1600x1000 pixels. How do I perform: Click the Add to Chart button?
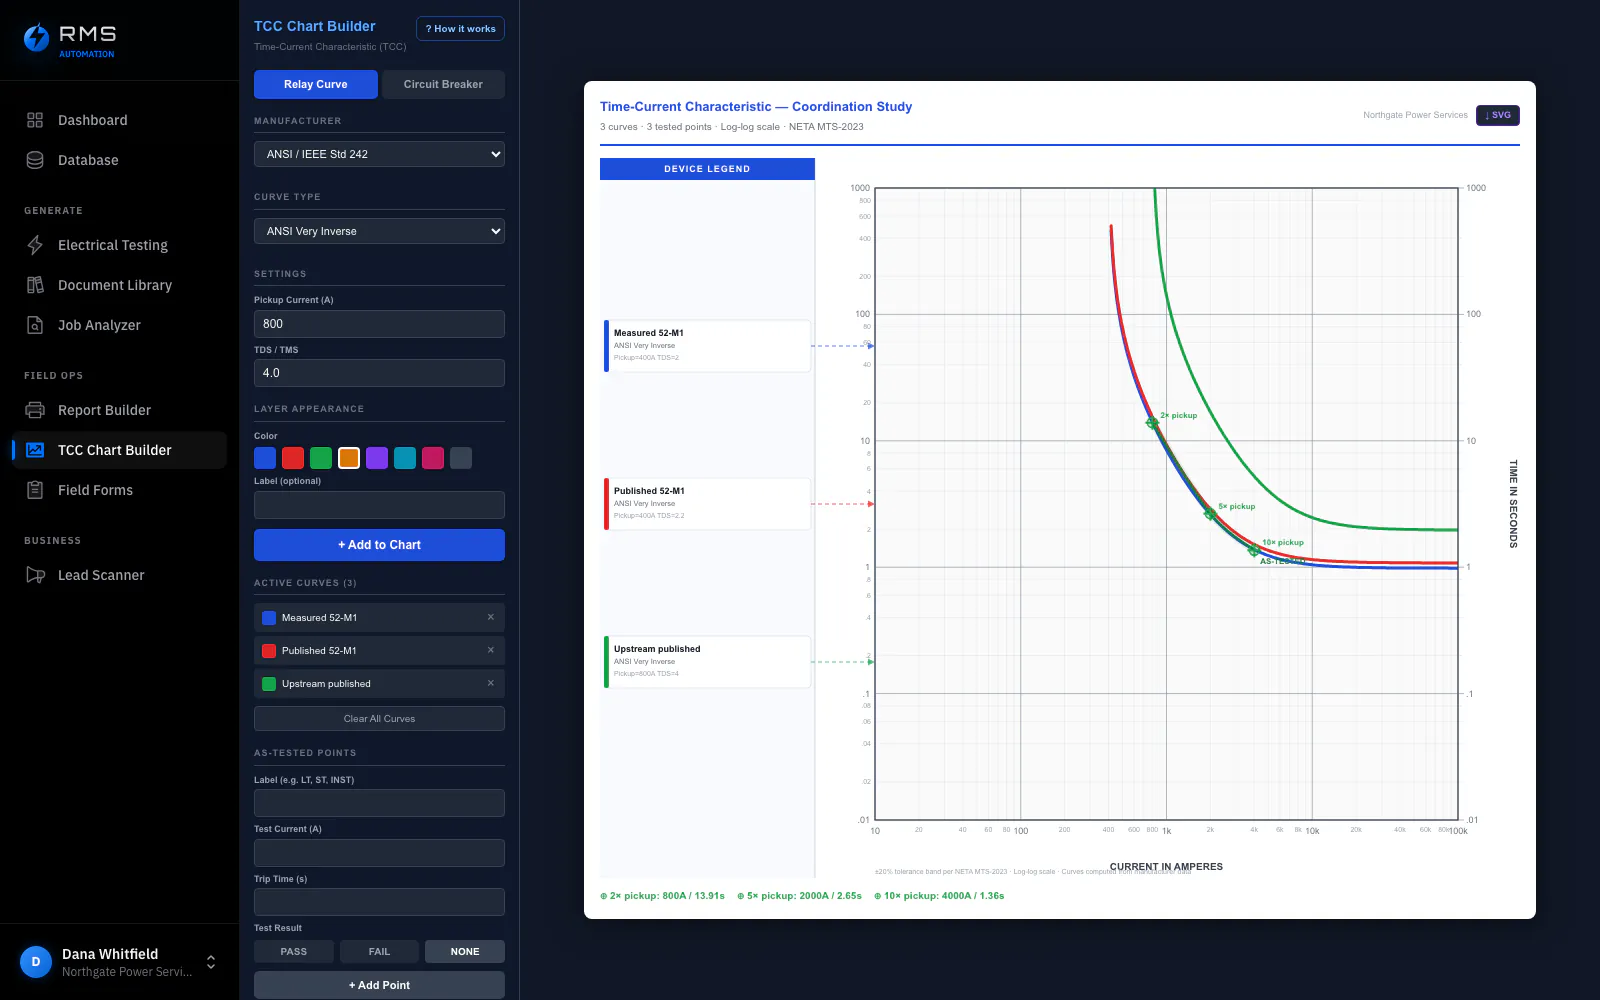click(x=379, y=545)
